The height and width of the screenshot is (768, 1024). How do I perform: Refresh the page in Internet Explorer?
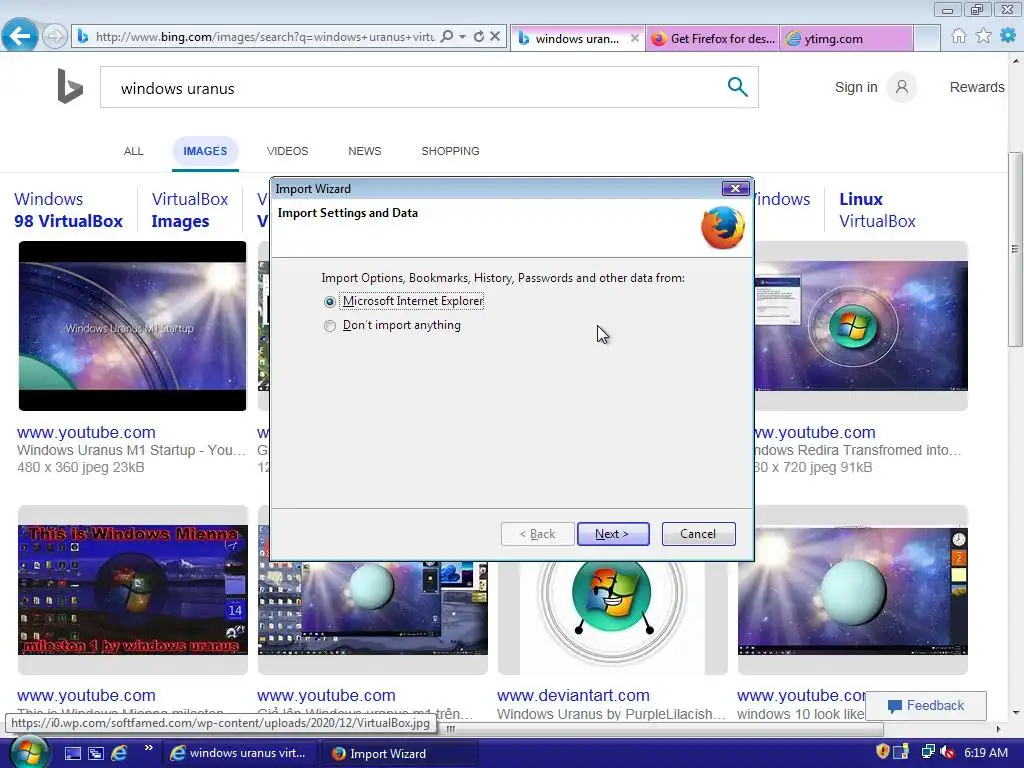479,37
